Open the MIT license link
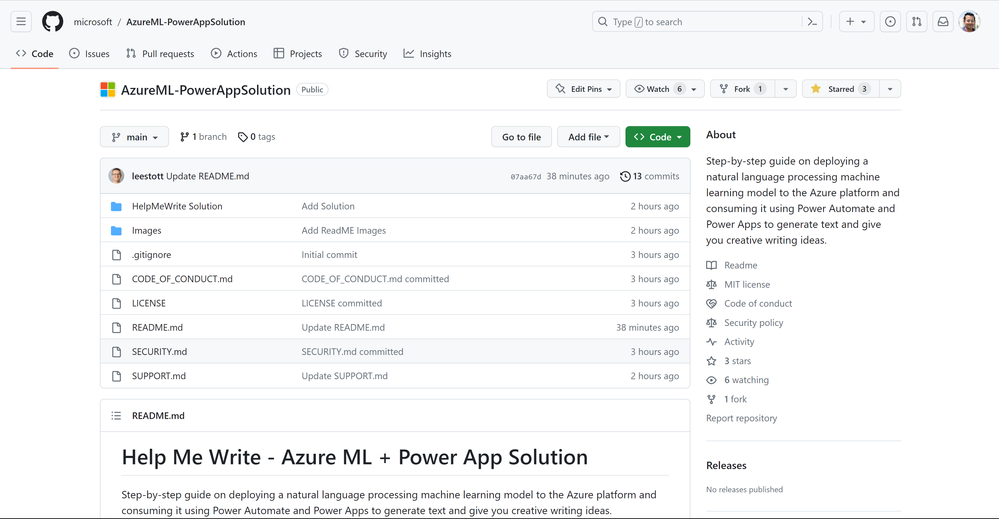 coord(747,285)
